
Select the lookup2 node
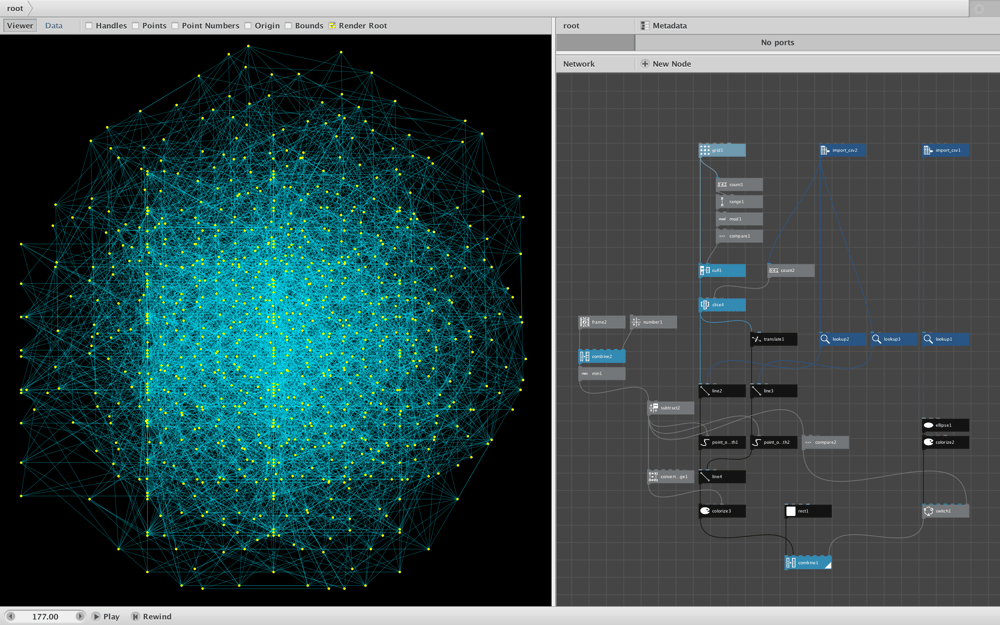[842, 339]
